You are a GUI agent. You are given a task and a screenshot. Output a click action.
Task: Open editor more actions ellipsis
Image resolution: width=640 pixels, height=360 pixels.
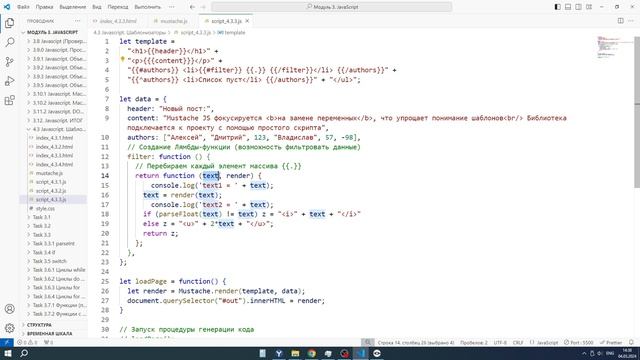(x=632, y=21)
